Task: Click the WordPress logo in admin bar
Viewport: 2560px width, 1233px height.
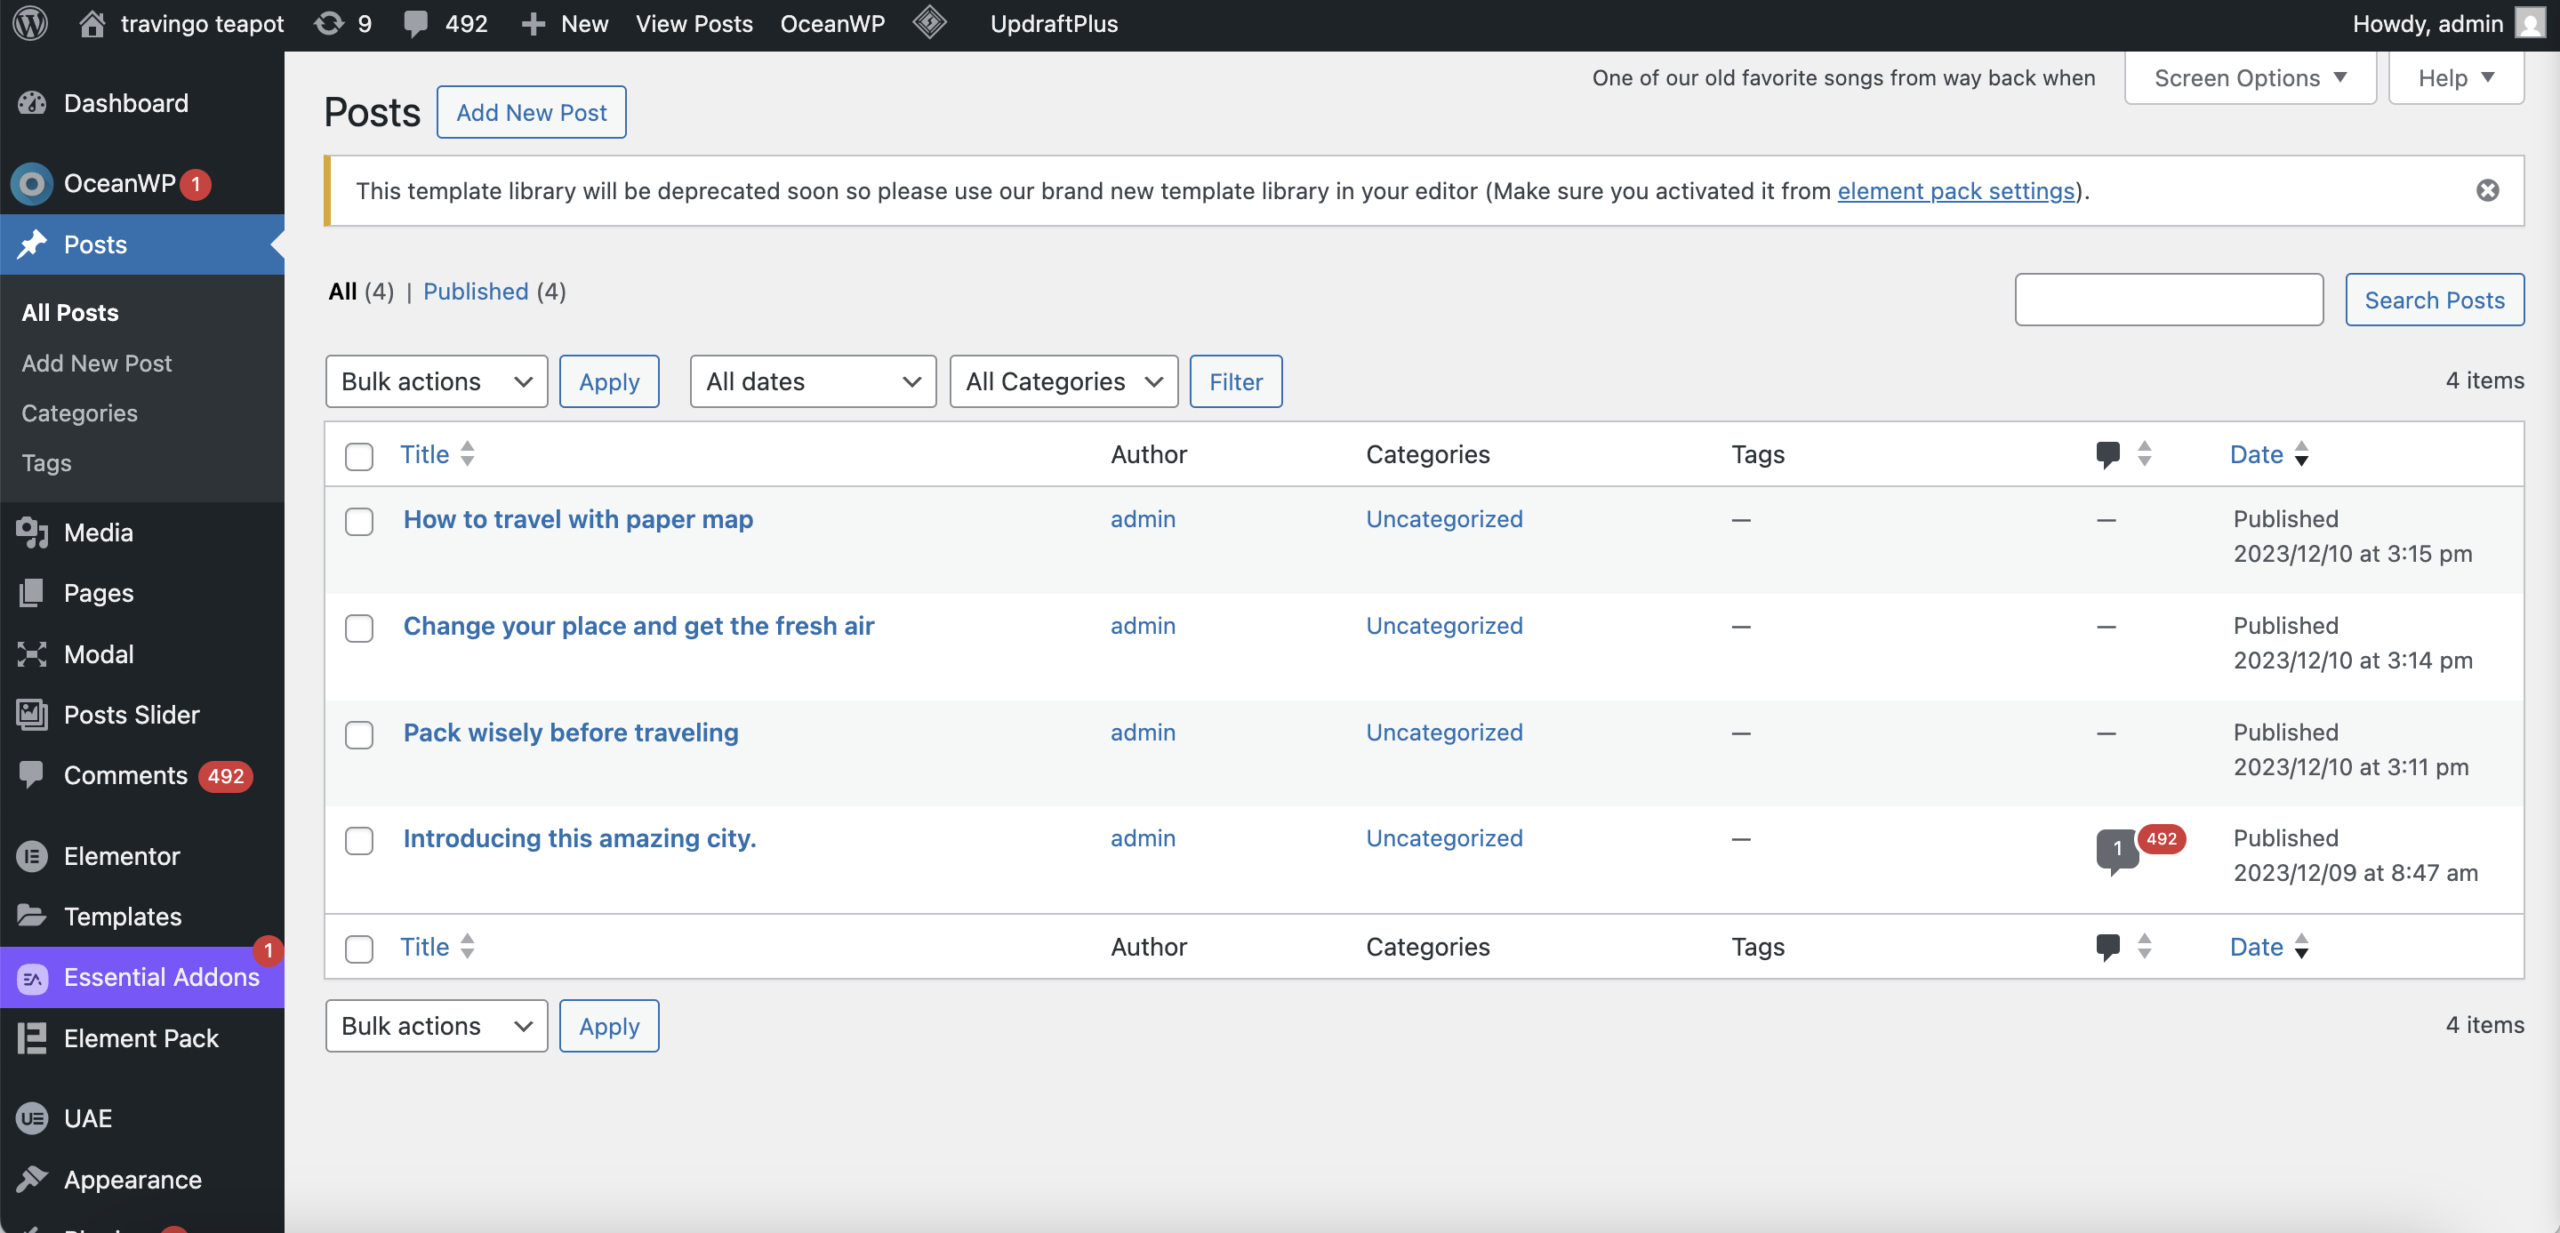Action: click(x=31, y=23)
